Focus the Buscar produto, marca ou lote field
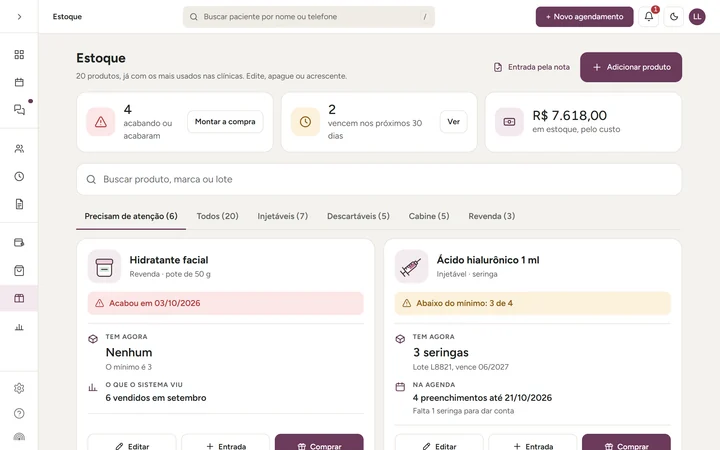 (379, 179)
